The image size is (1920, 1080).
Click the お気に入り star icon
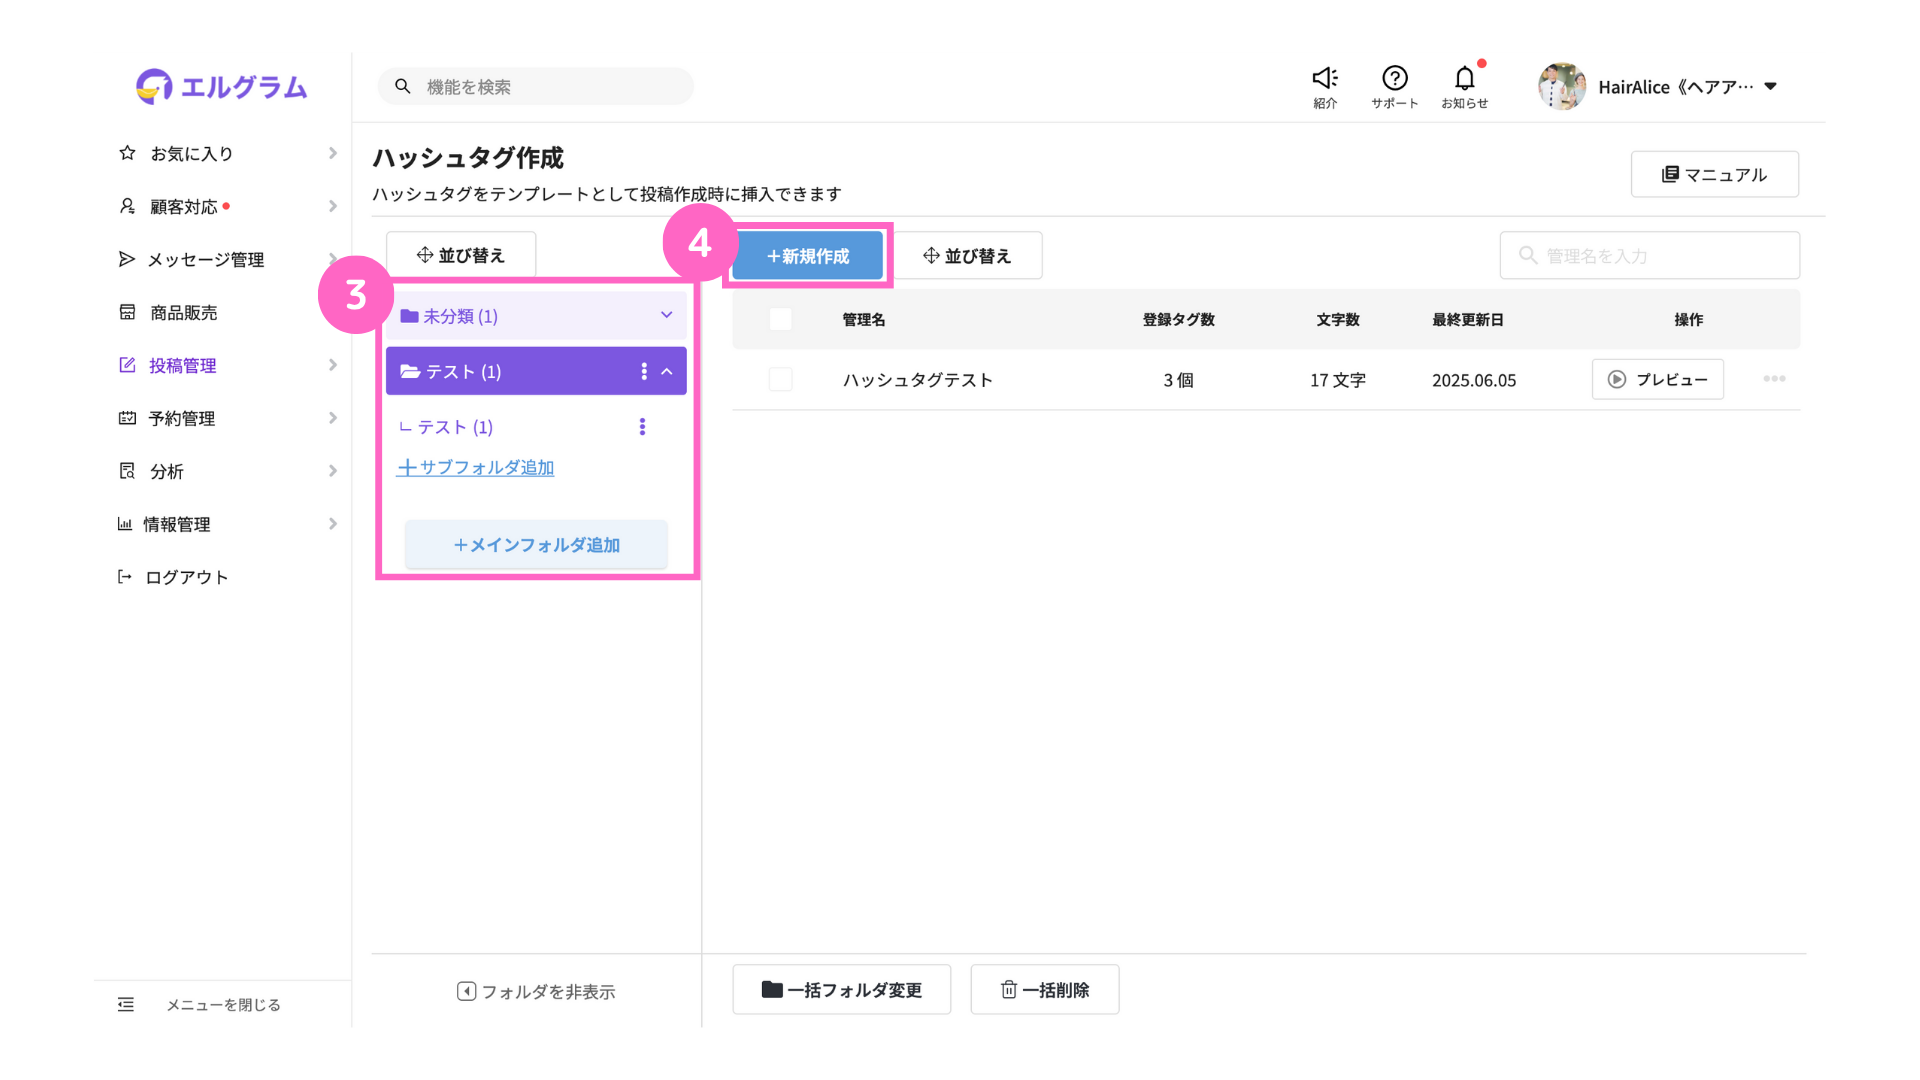click(127, 153)
